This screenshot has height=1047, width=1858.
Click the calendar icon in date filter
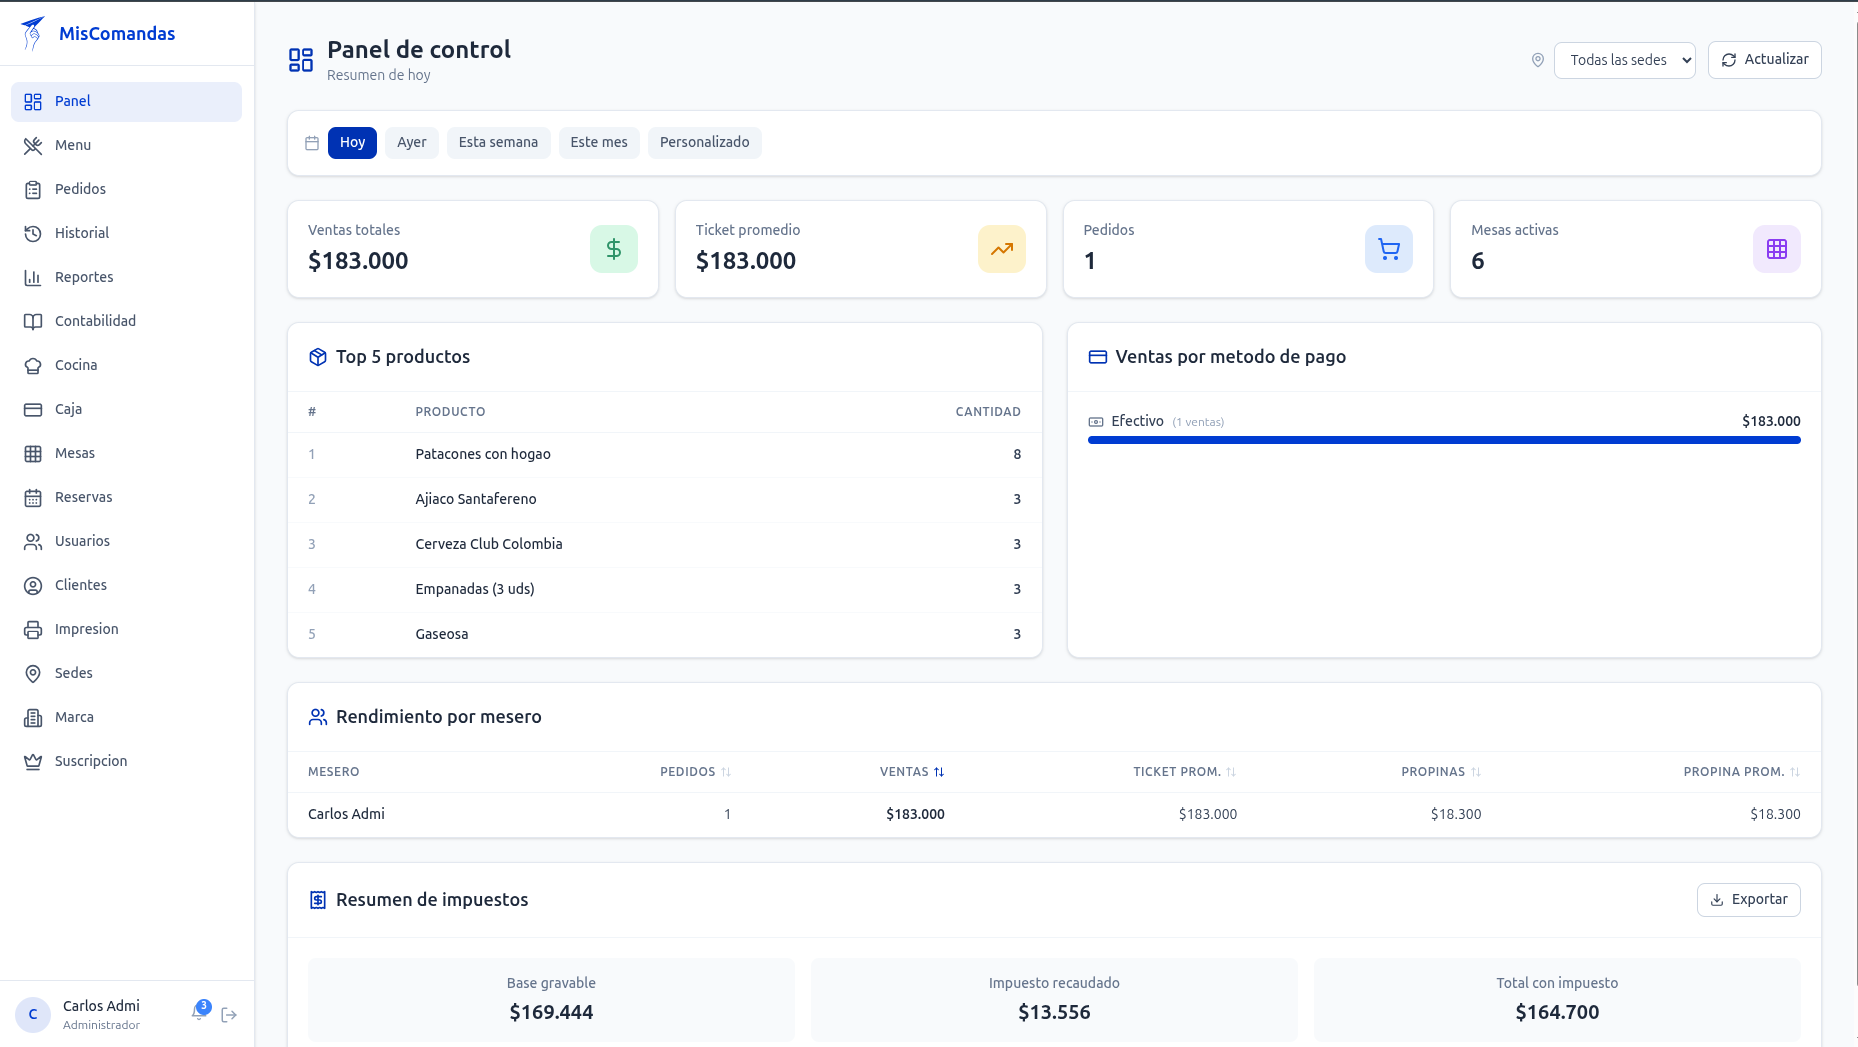(x=312, y=143)
